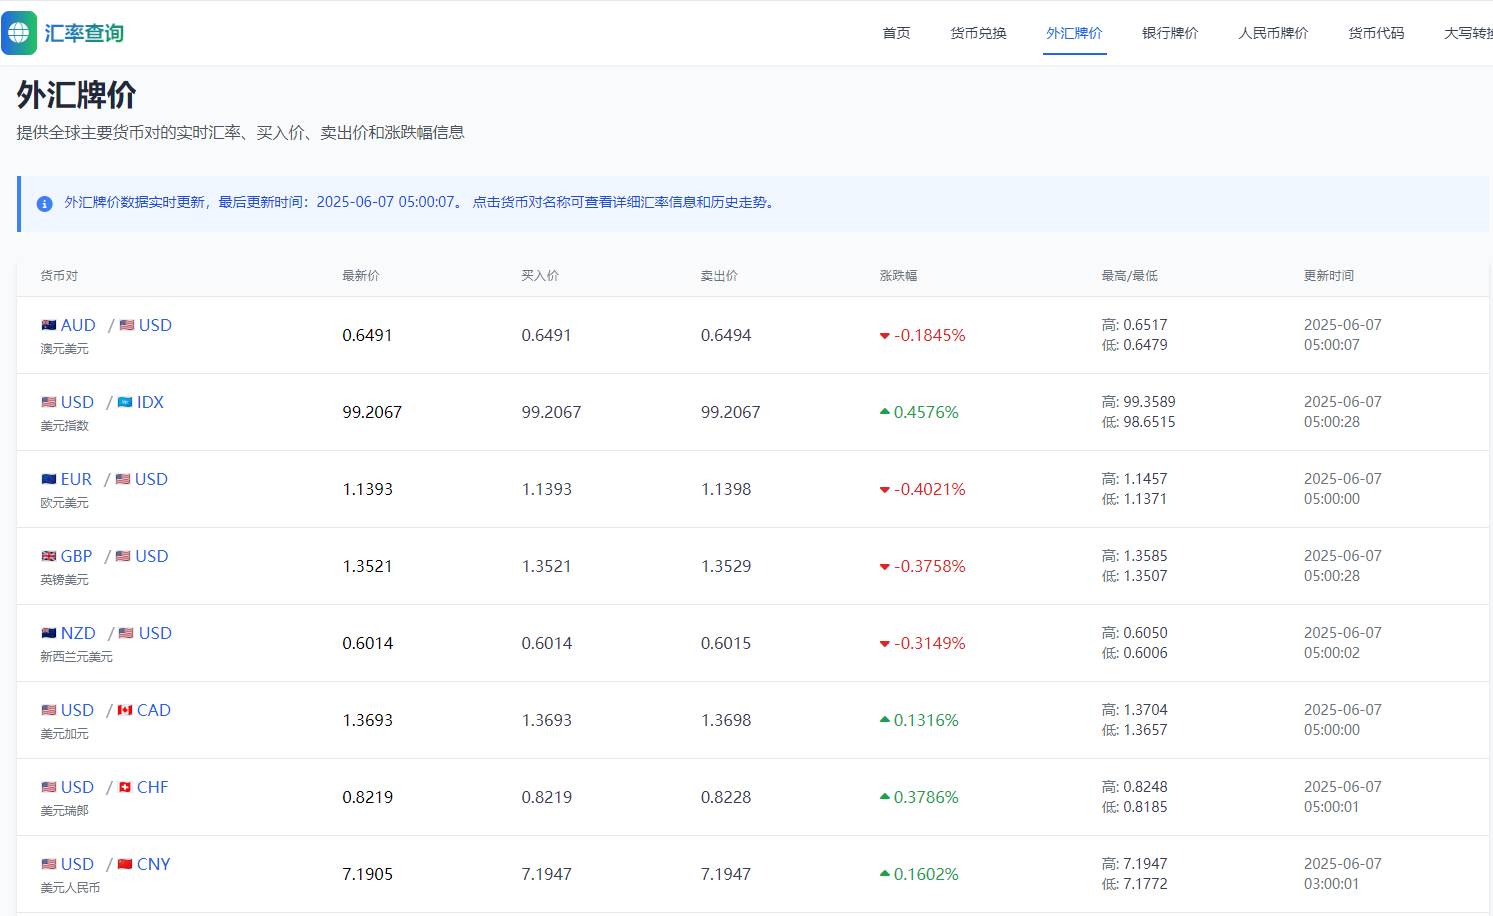This screenshot has height=916, width=1493.
Task: Click sell price 0.6494 cell
Action: [x=726, y=335]
